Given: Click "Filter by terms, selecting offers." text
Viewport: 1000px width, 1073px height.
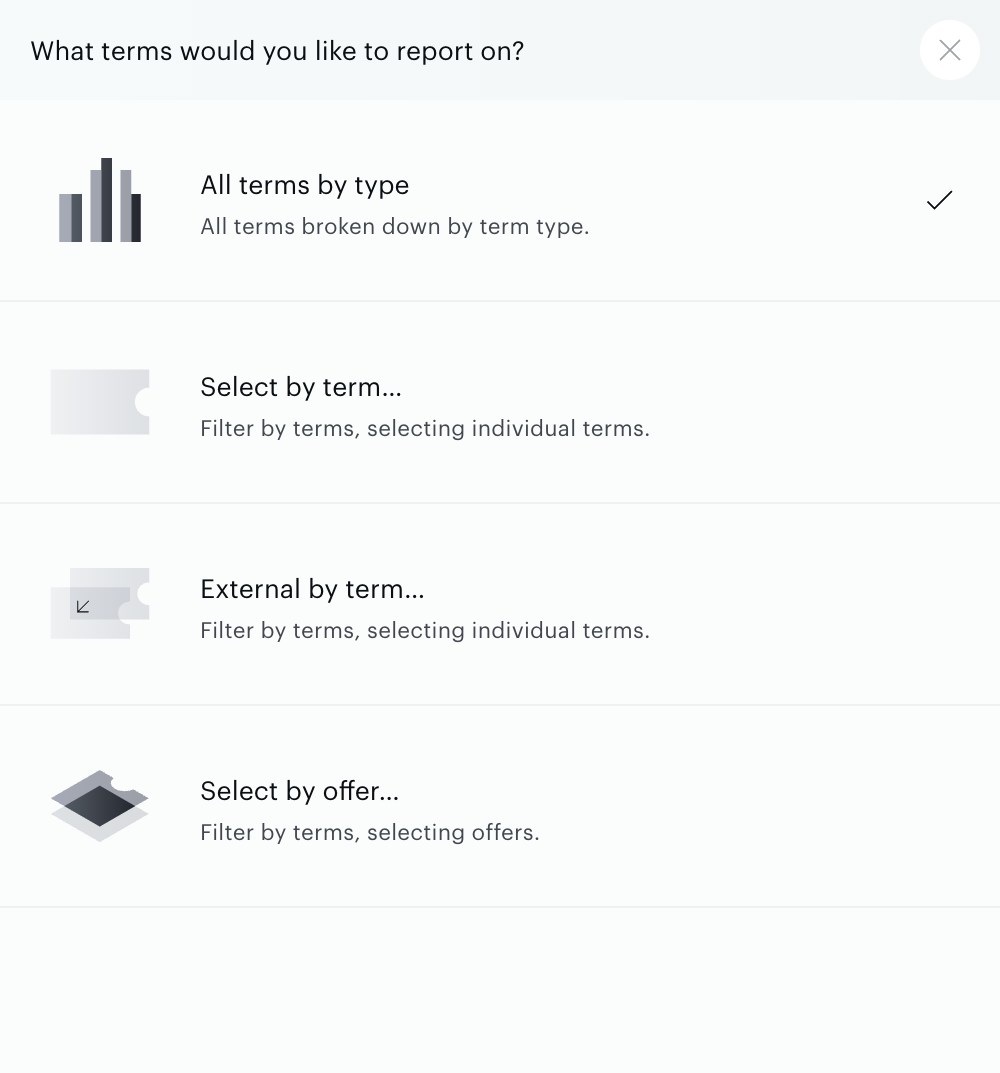Looking at the screenshot, I should (370, 832).
